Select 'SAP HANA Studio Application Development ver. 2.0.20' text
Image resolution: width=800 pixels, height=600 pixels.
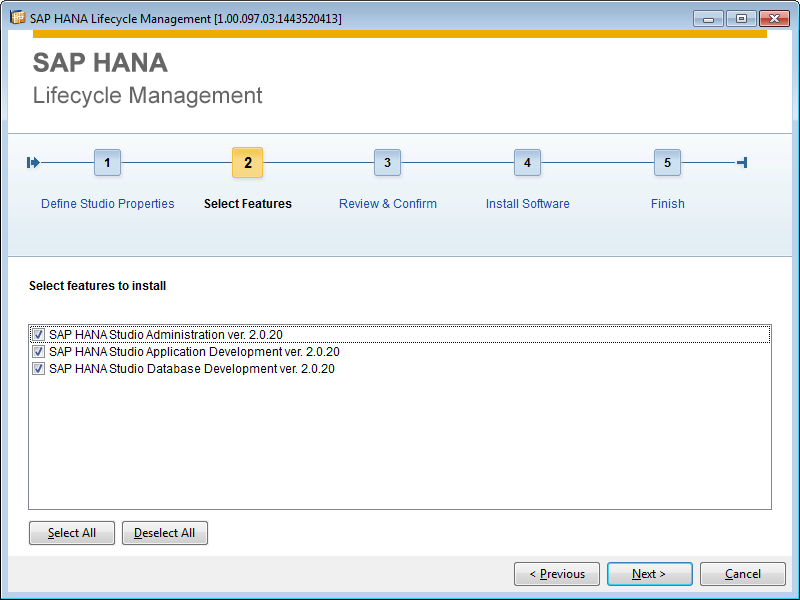pyautogui.click(x=194, y=352)
